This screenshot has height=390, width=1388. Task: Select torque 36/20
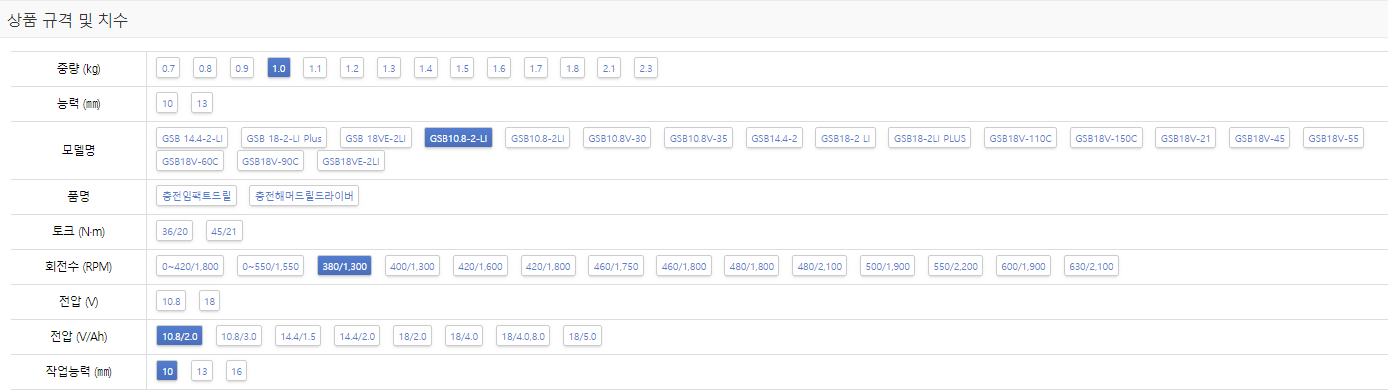(x=174, y=231)
